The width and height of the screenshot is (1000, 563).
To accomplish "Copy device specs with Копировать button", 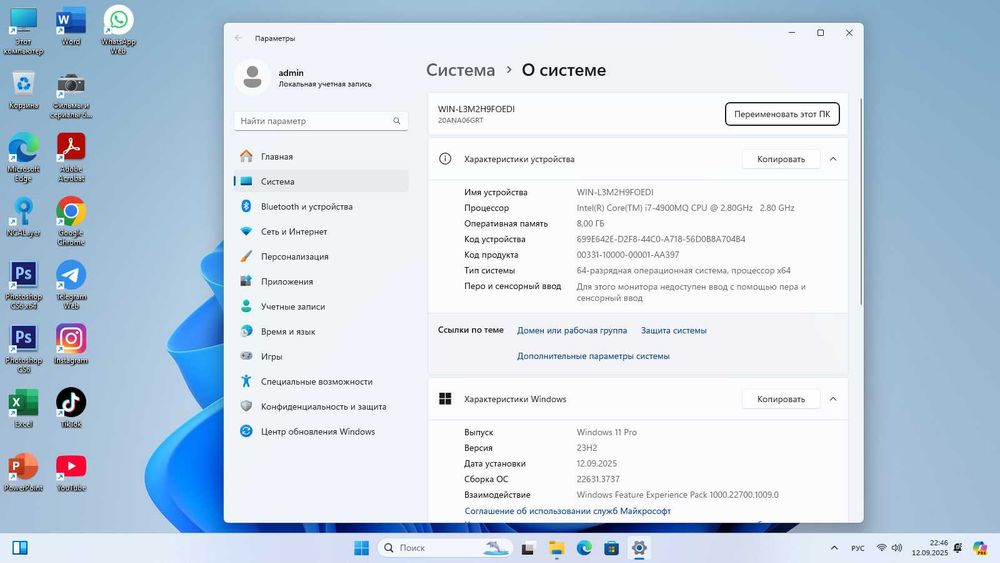I will [781, 159].
